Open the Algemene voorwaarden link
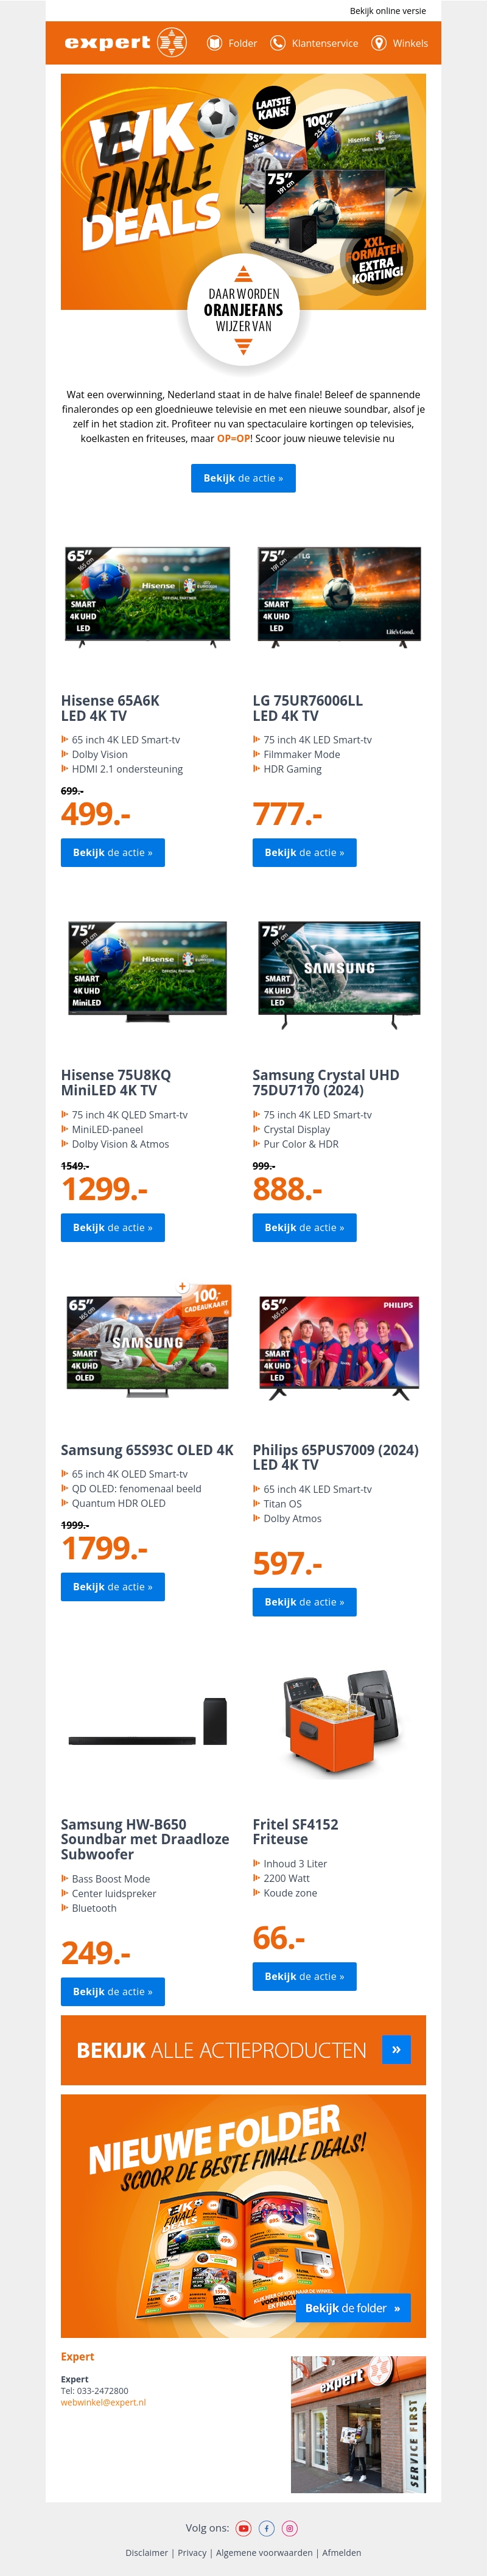 (x=264, y=2552)
